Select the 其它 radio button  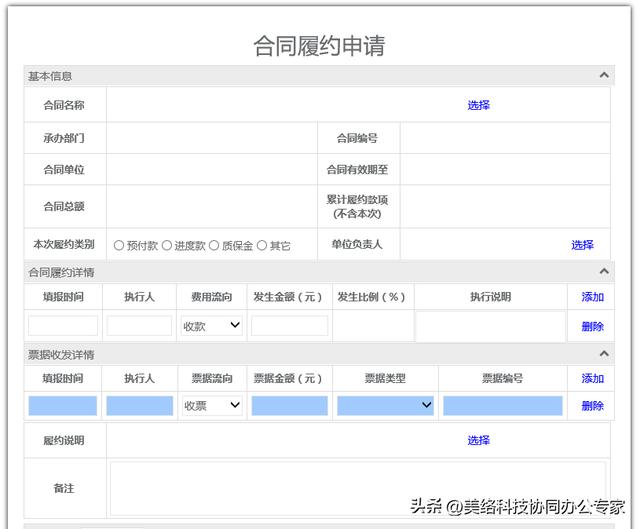[262, 245]
